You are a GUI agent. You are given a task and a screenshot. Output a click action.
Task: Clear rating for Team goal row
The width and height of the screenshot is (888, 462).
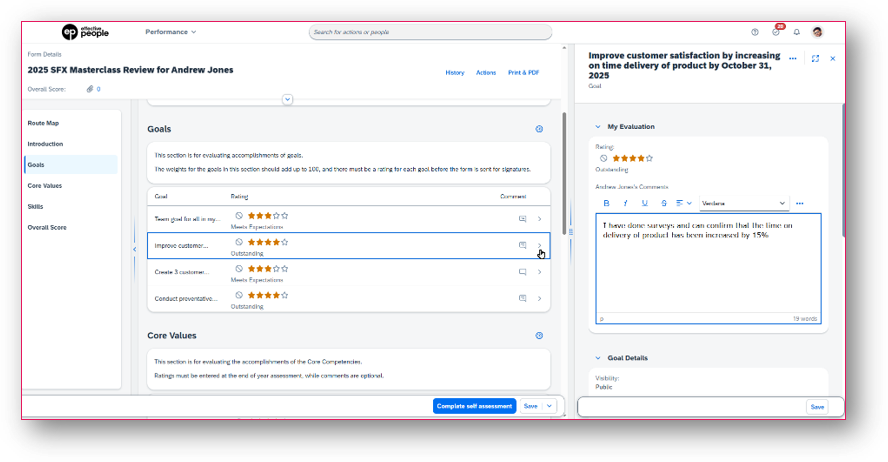(x=239, y=216)
